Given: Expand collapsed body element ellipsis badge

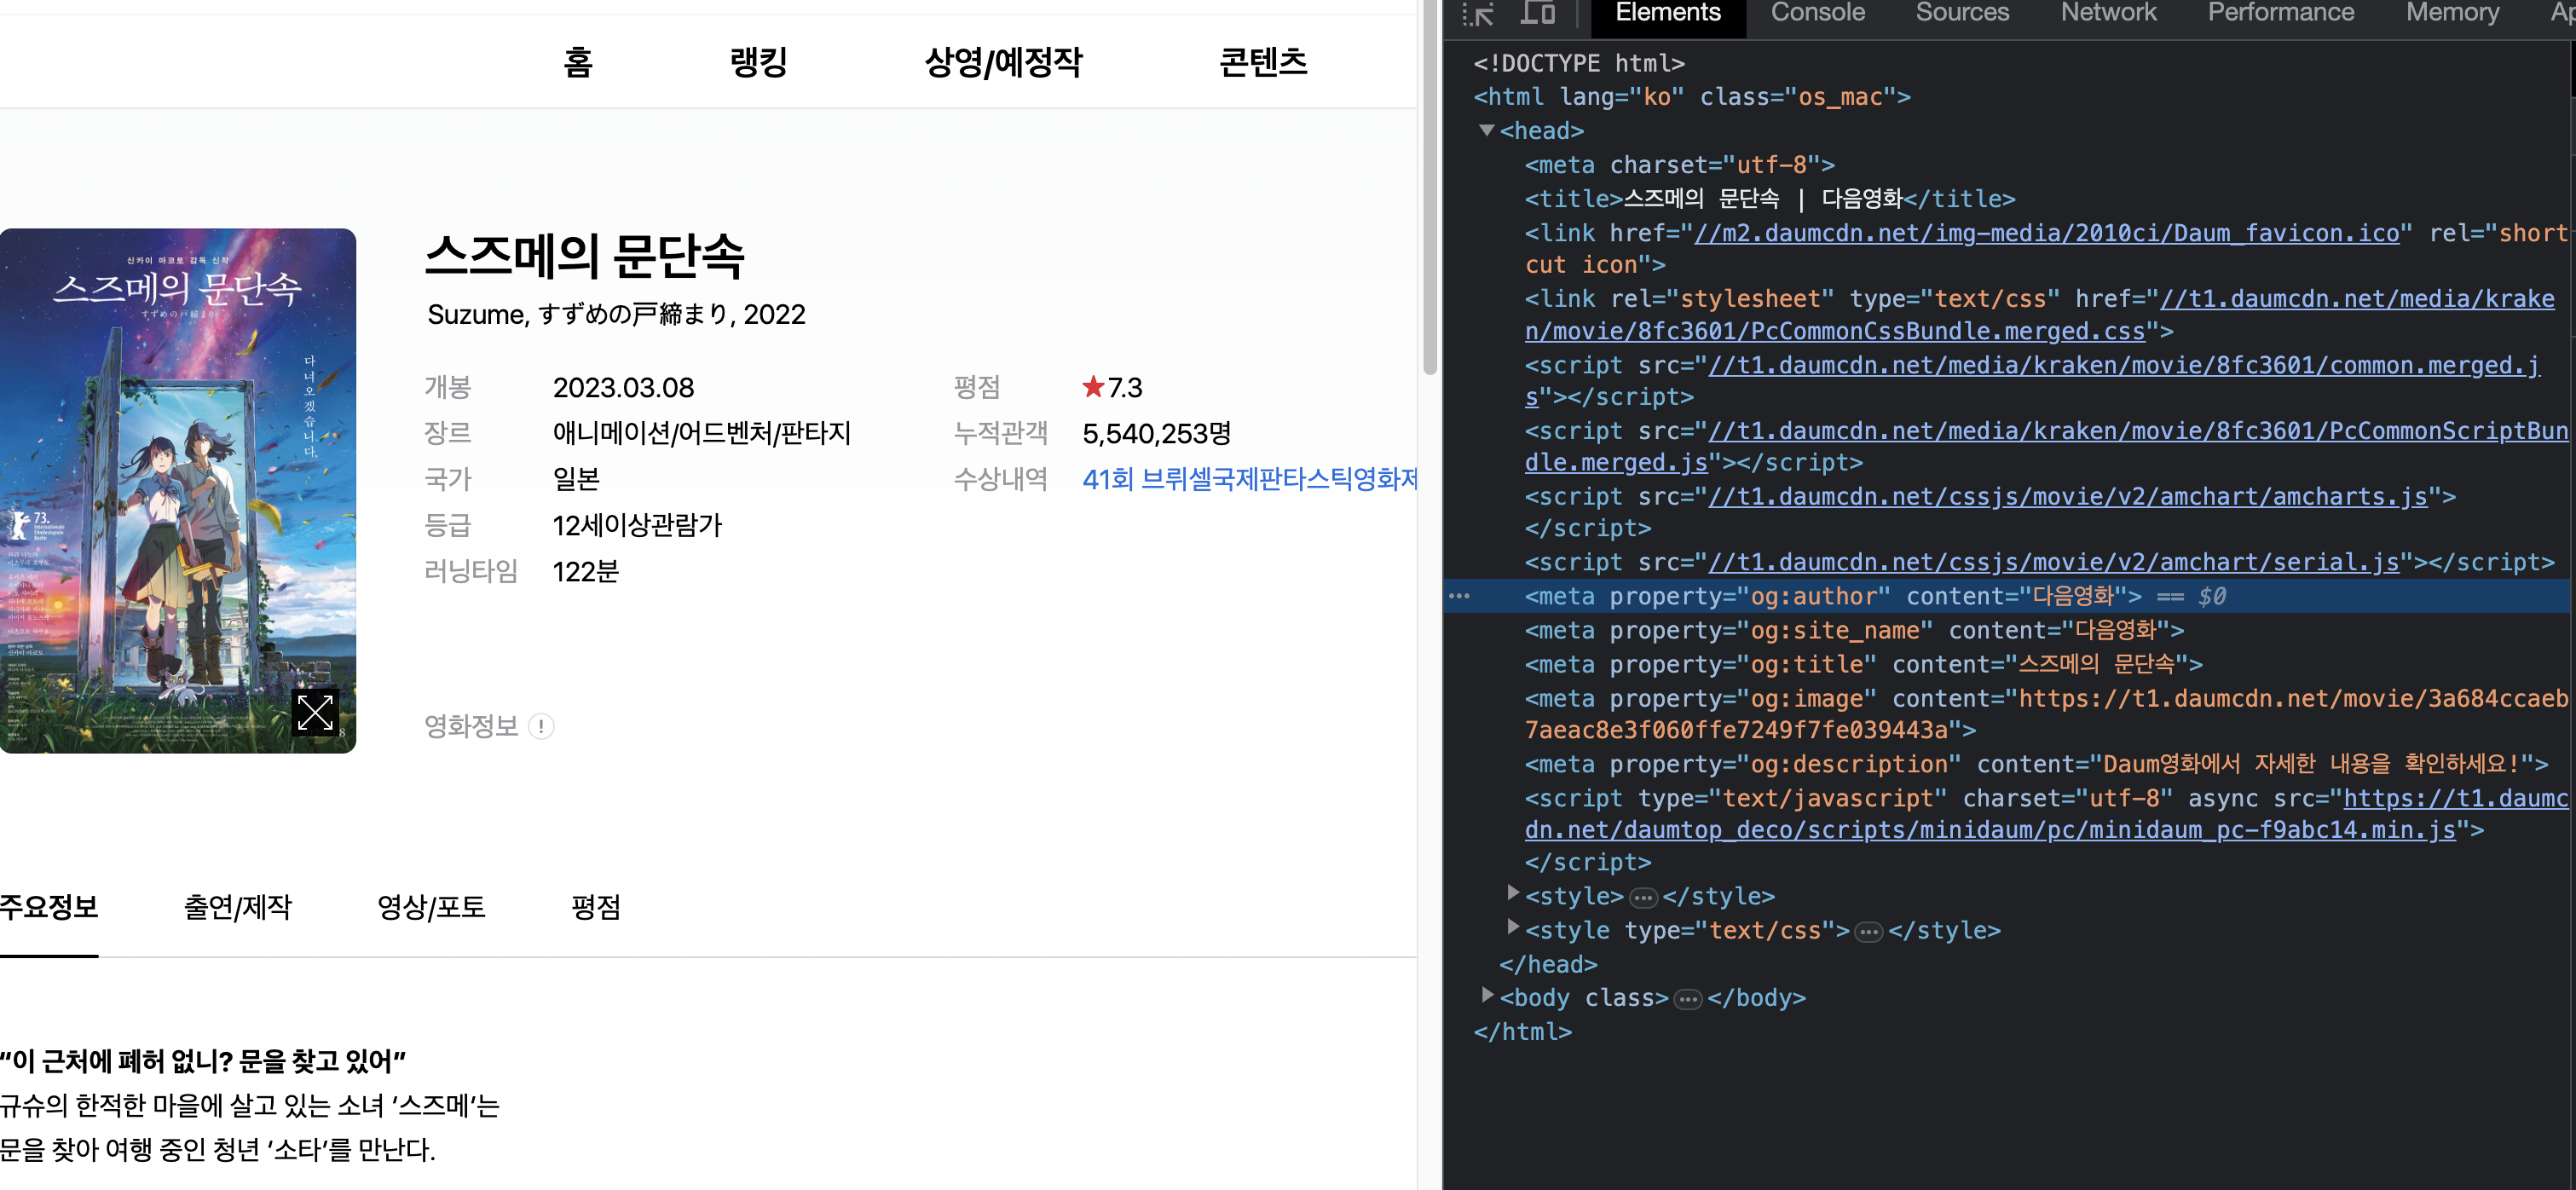Looking at the screenshot, I should (1688, 999).
